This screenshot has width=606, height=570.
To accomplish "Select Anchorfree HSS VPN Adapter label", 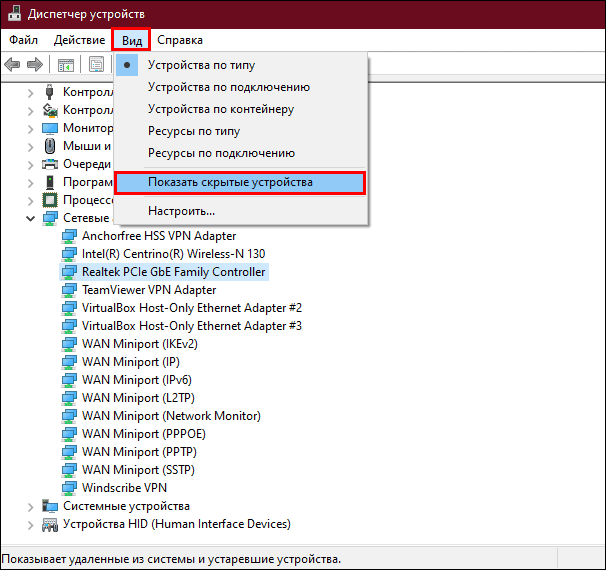I will (x=159, y=236).
